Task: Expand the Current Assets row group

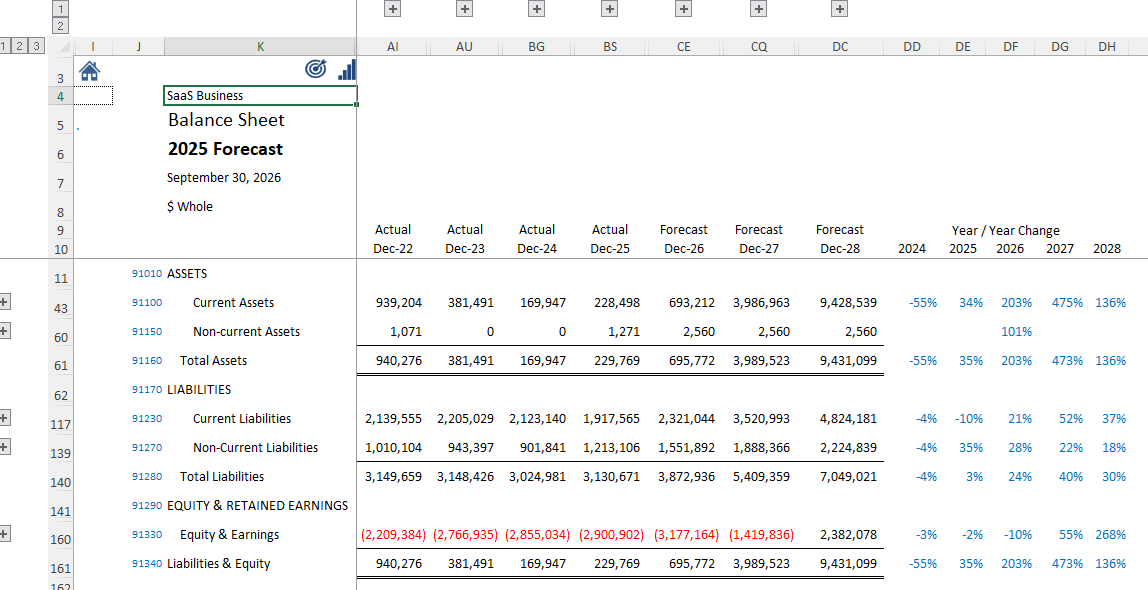Action: click(x=4, y=302)
